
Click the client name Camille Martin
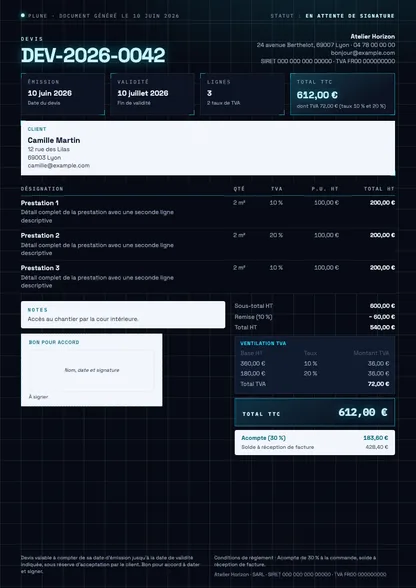[54, 140]
